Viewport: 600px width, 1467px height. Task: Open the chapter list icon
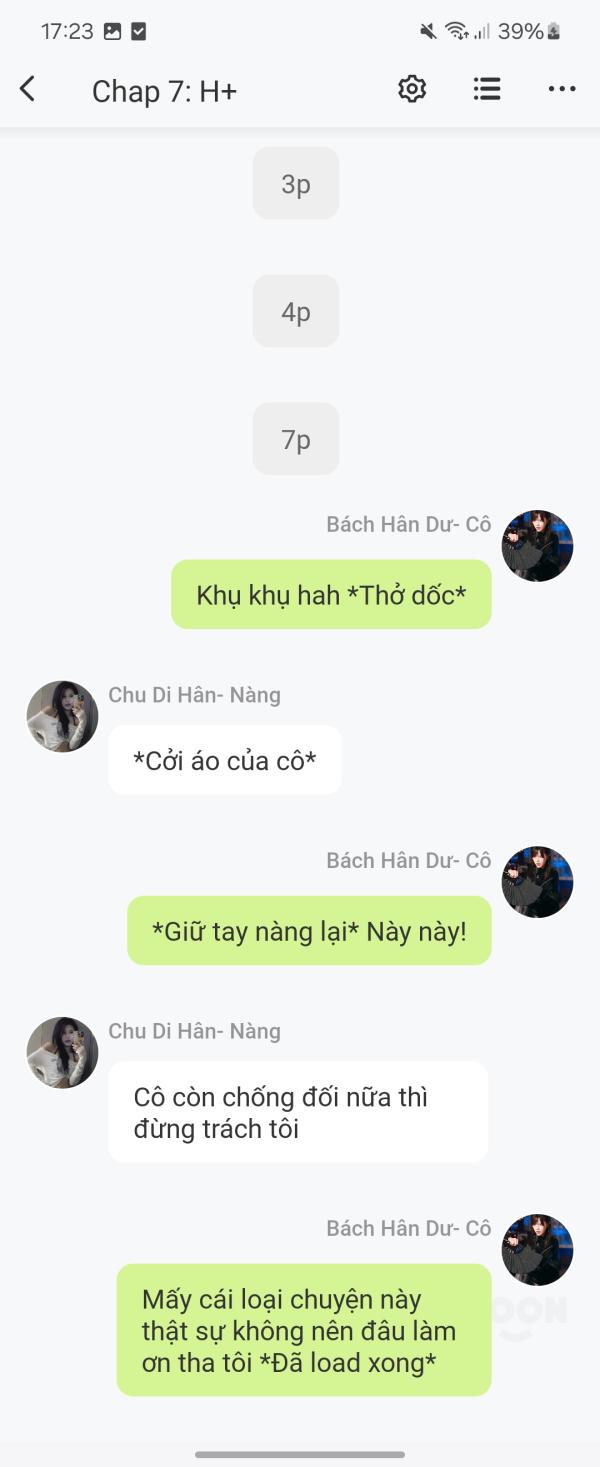point(487,89)
